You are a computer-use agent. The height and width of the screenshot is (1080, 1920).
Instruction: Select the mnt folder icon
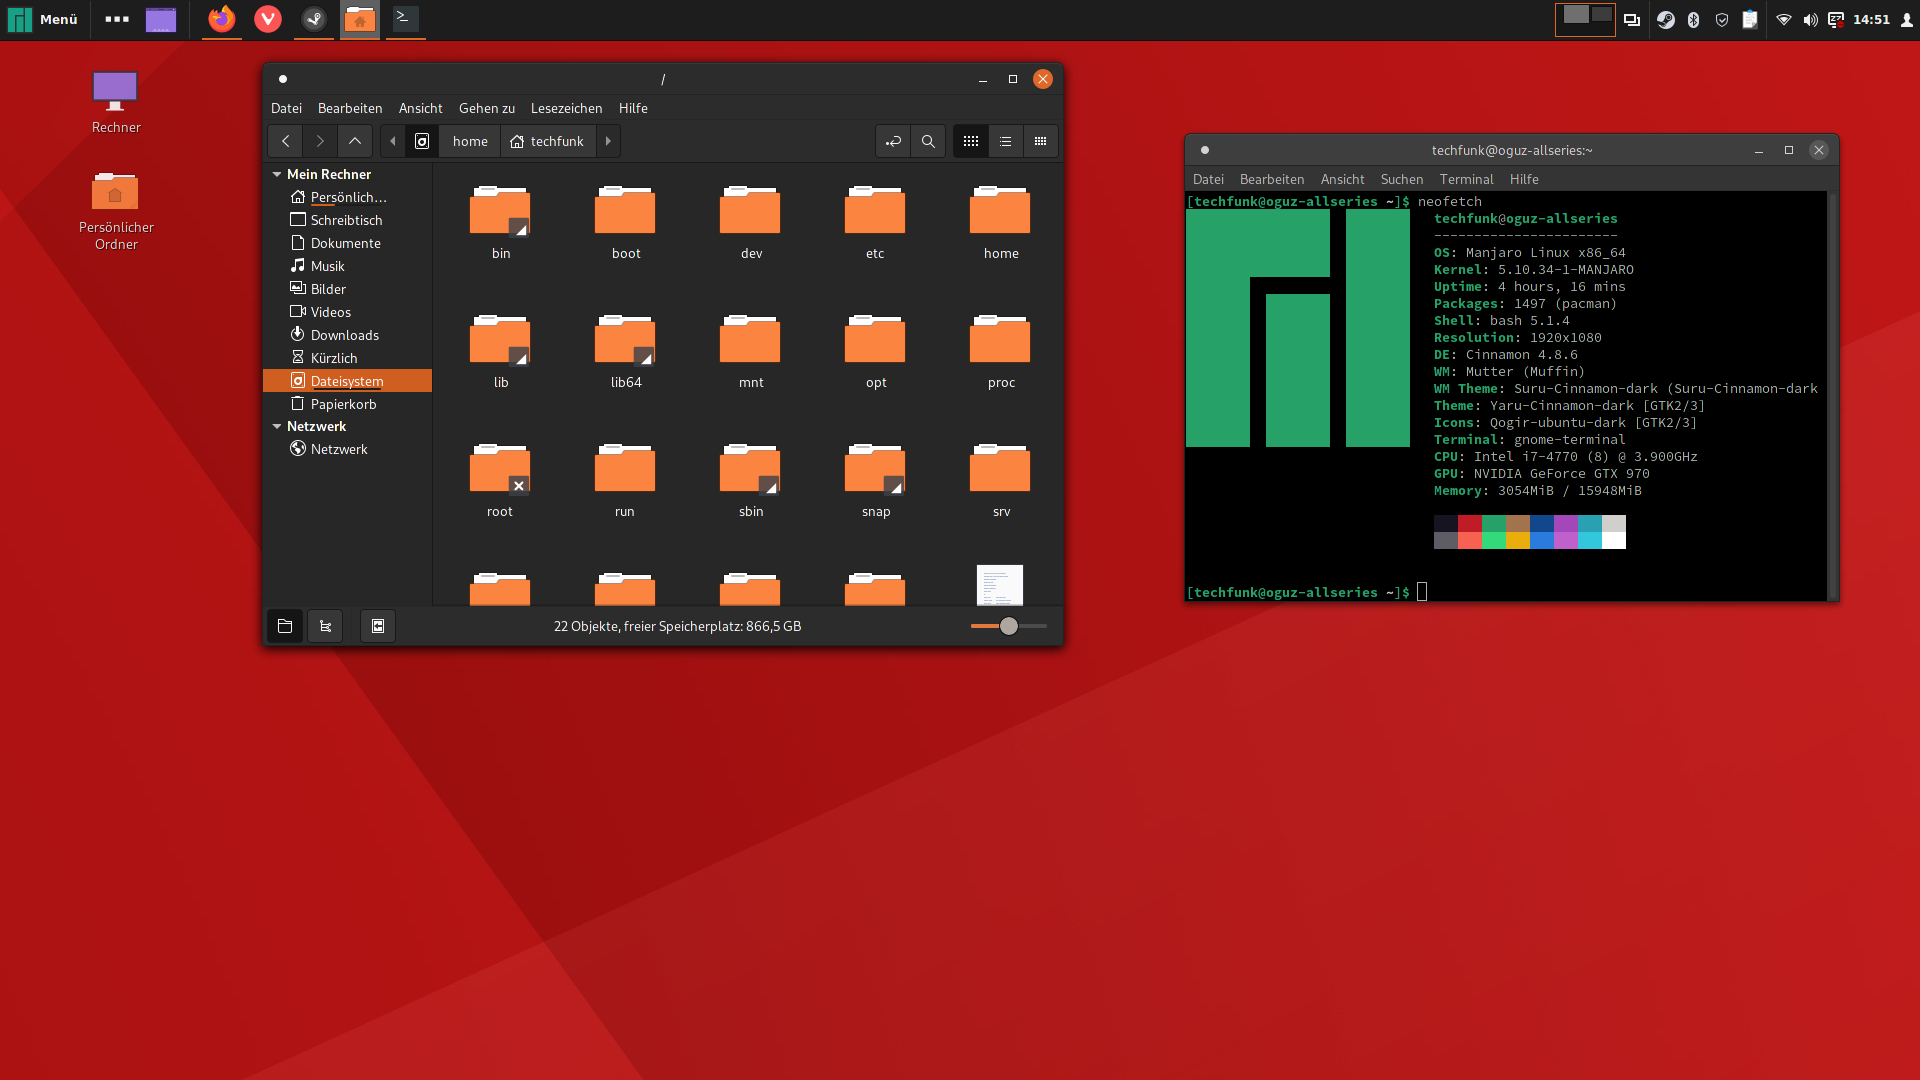tap(750, 340)
